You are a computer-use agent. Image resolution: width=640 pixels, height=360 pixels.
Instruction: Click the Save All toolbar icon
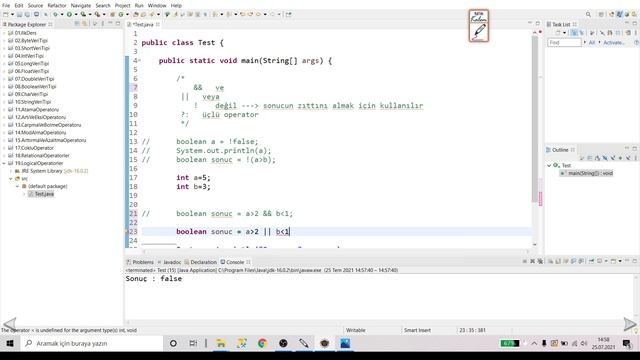(27, 14)
